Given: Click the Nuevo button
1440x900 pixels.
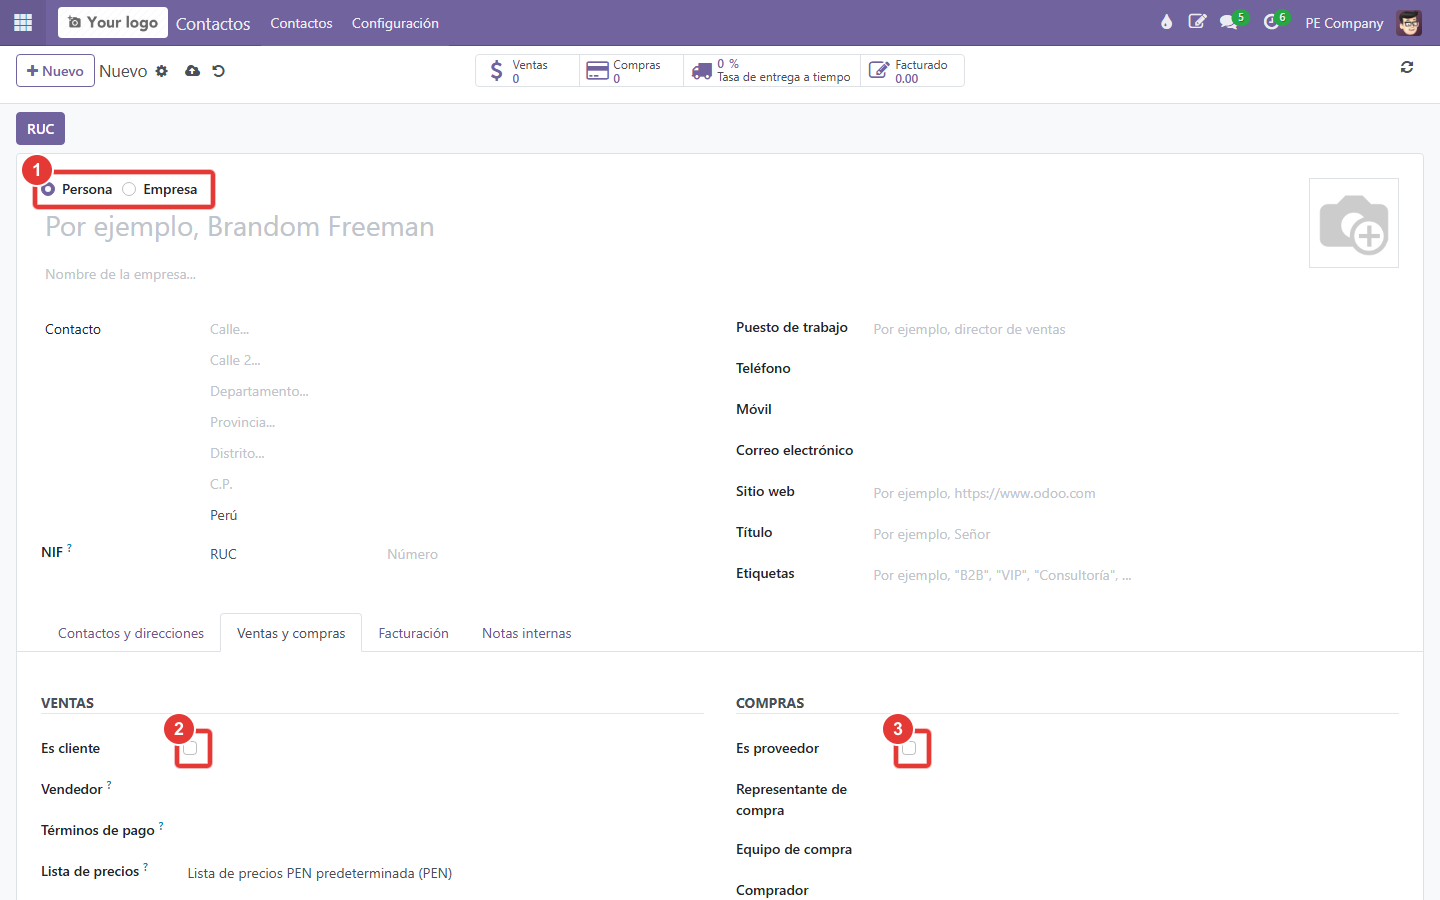Looking at the screenshot, I should coord(55,71).
